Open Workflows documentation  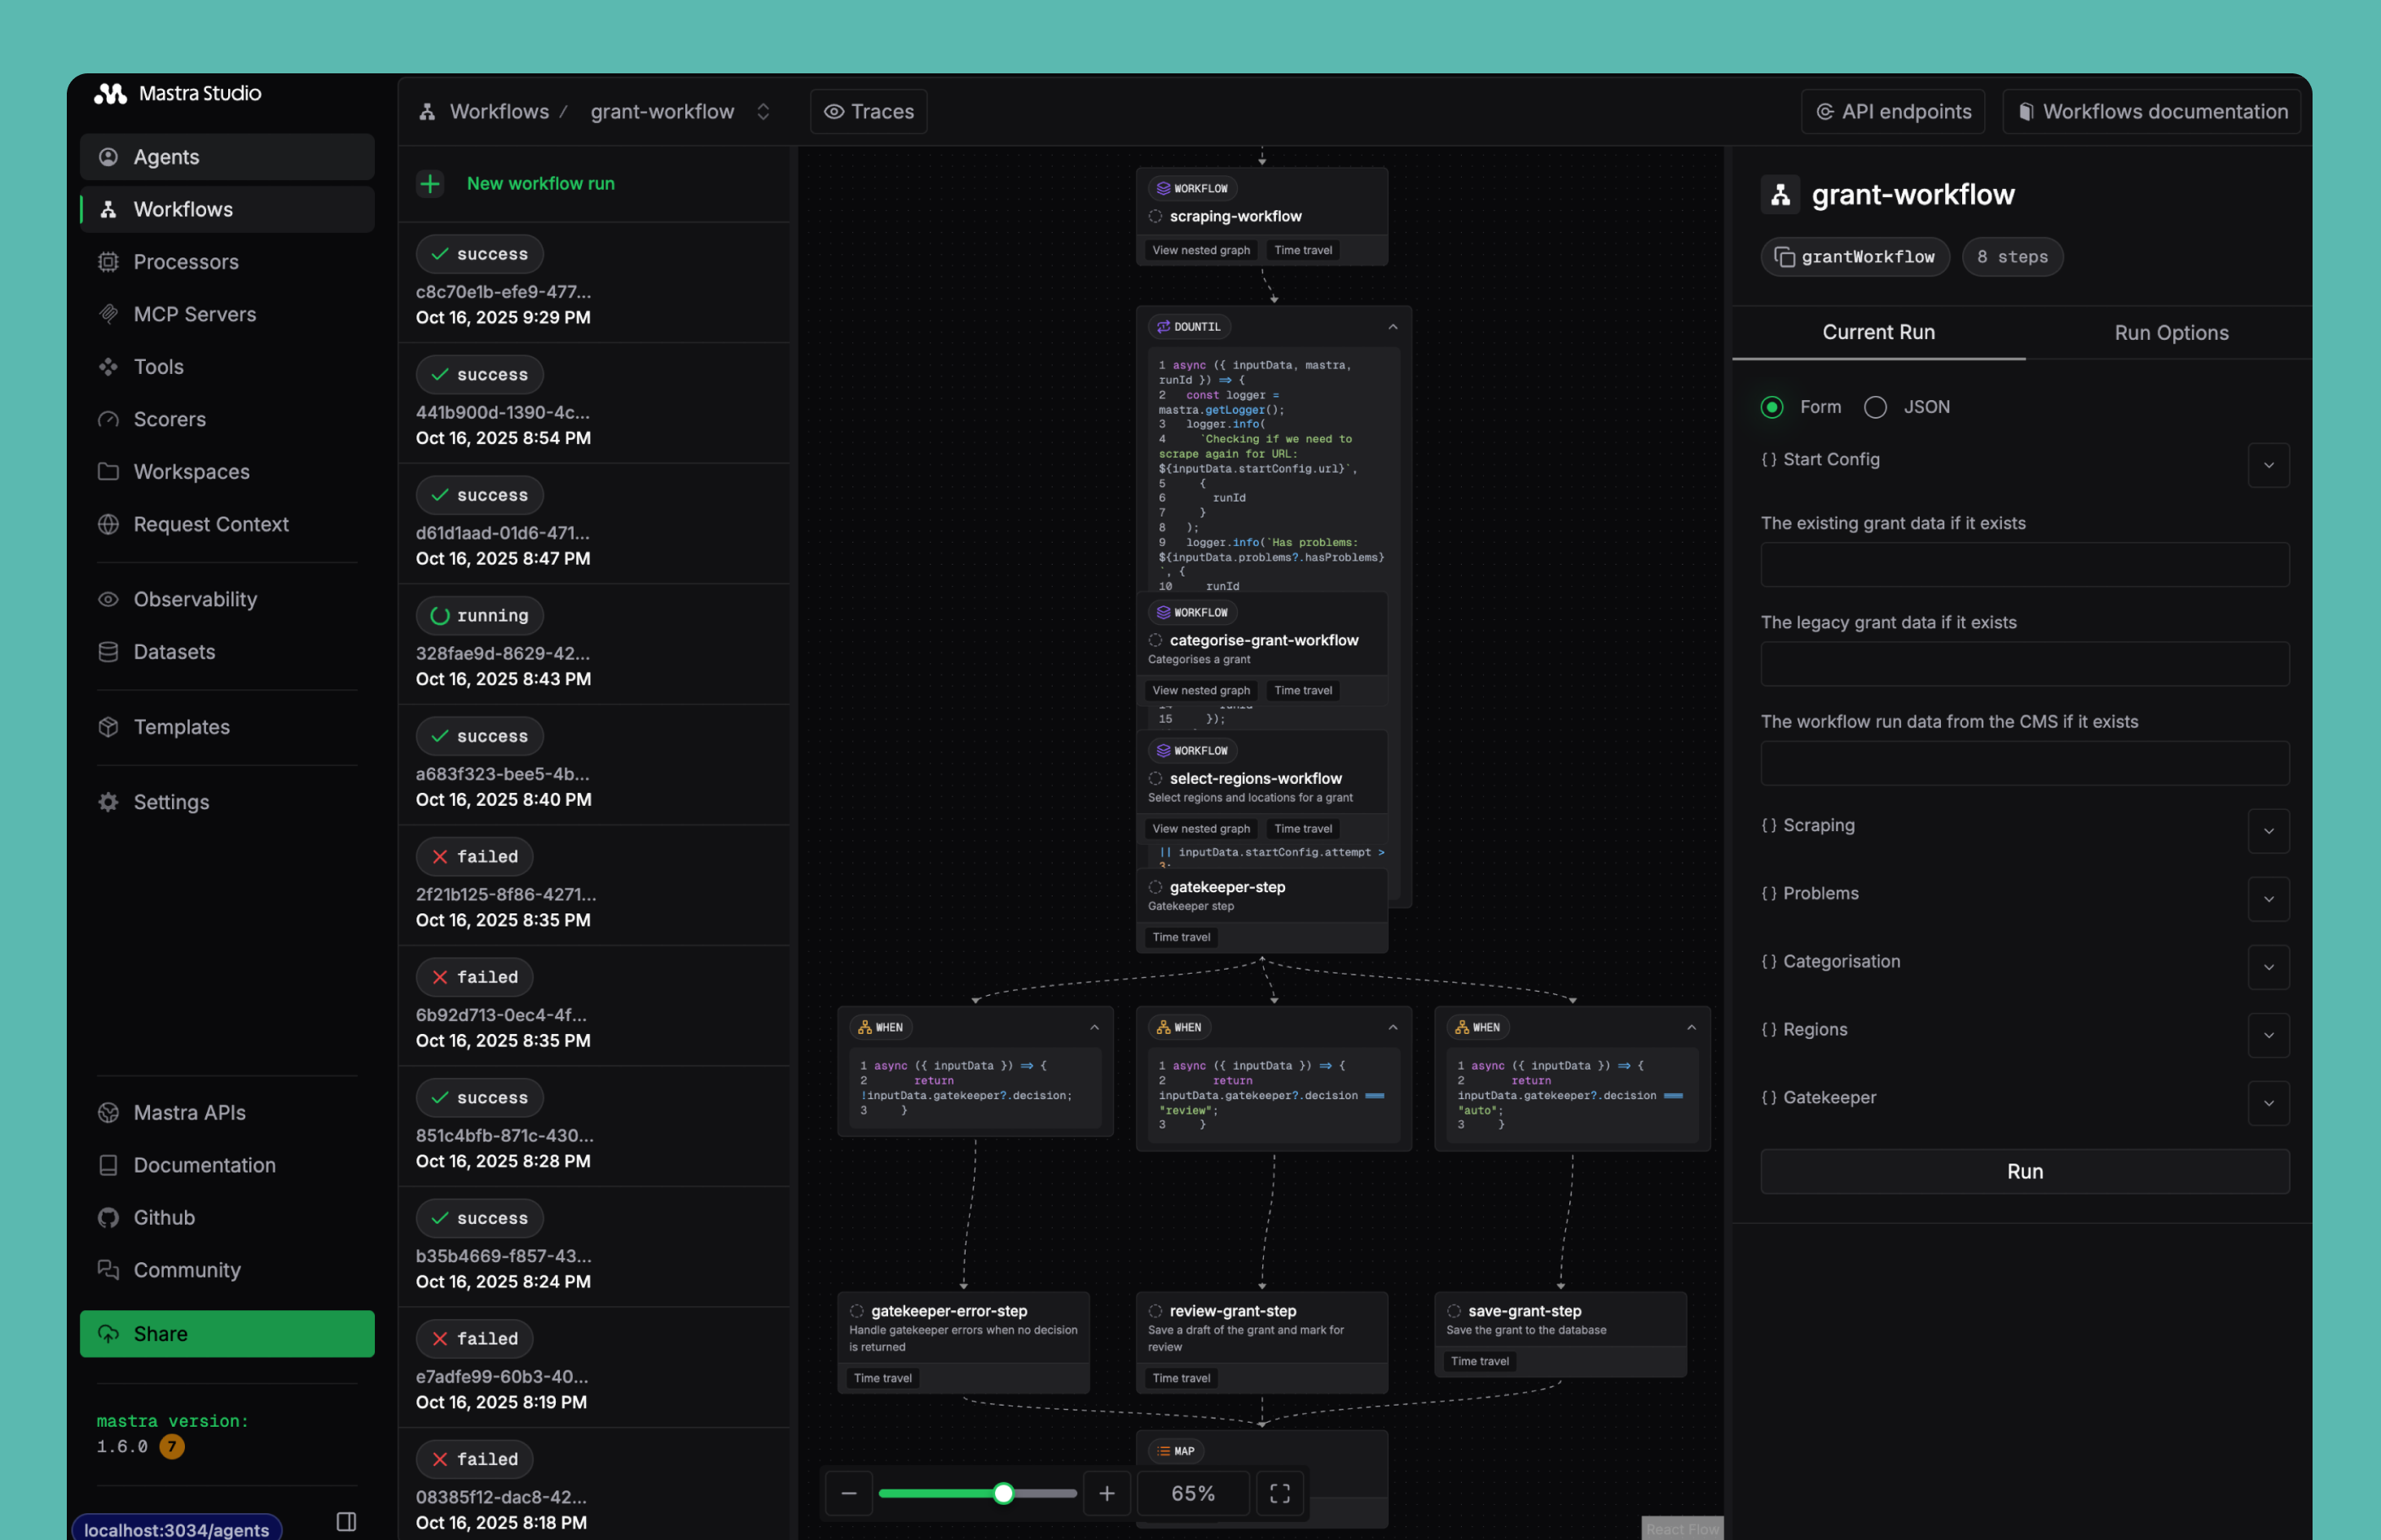pos(2151,111)
